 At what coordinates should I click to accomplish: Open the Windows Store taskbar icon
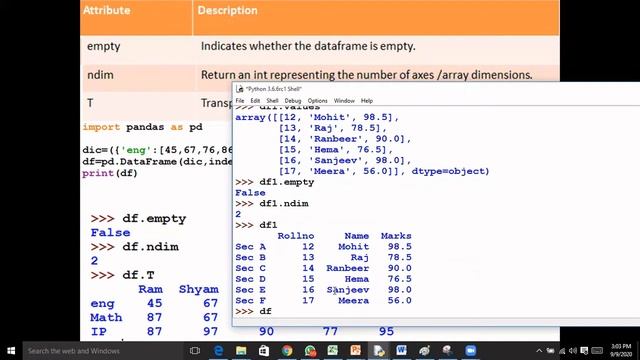[x=264, y=351]
